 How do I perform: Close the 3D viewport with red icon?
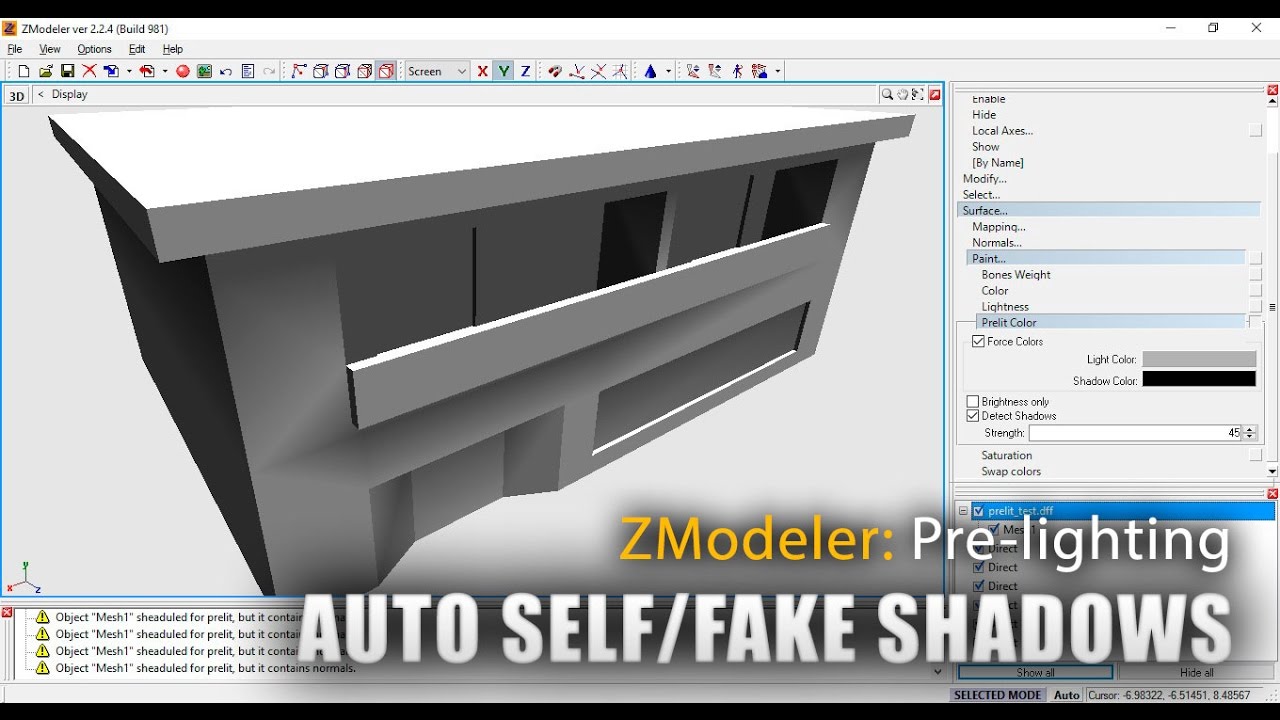[935, 94]
